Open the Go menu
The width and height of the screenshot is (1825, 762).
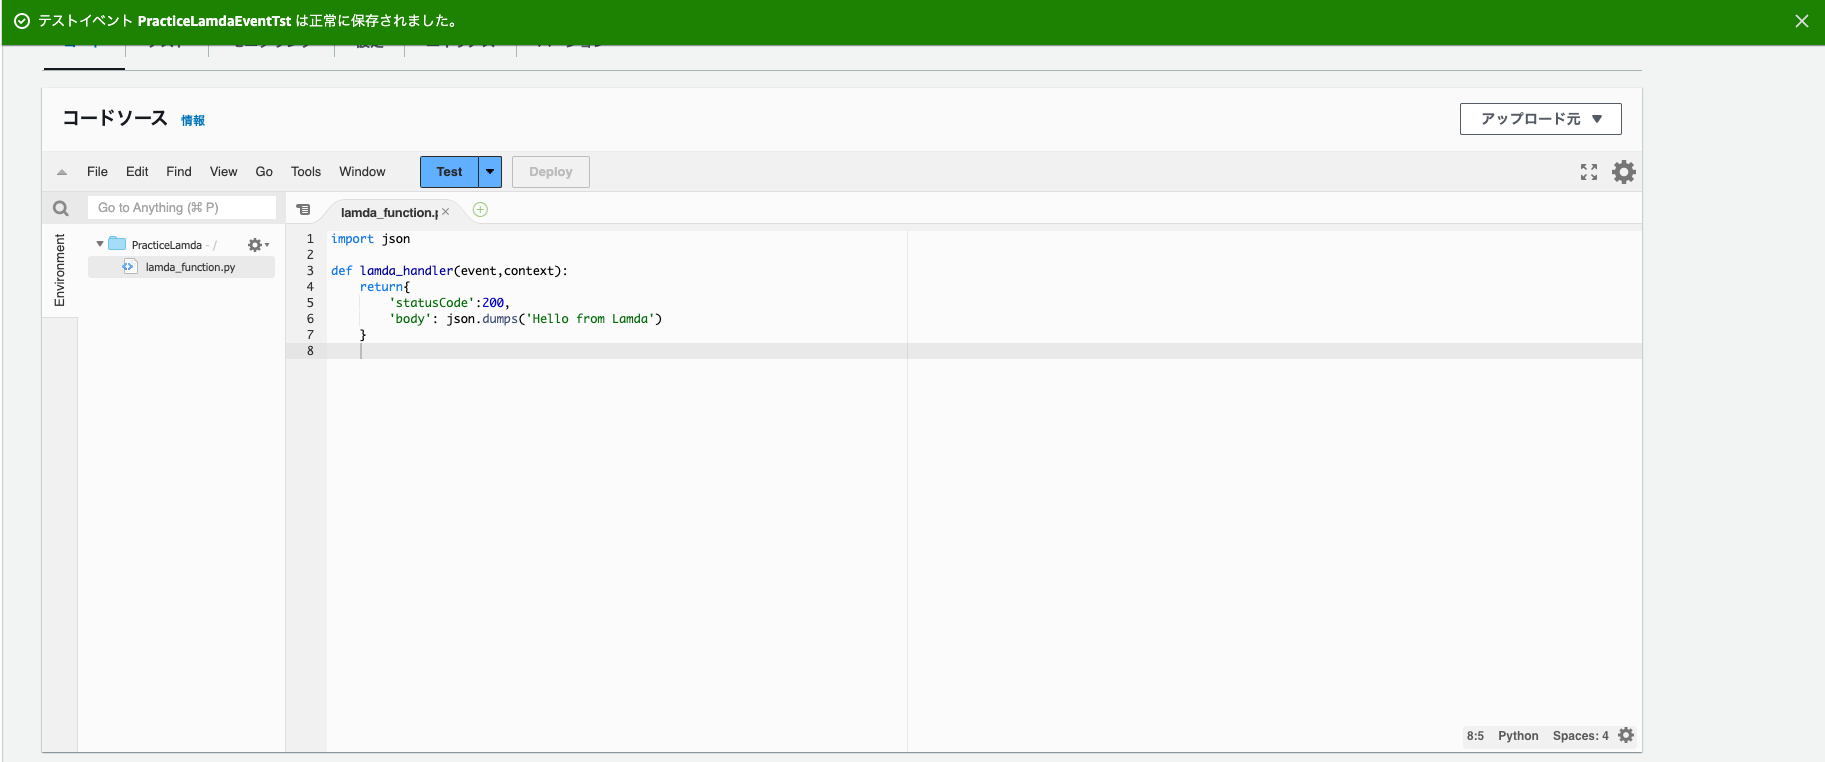[264, 172]
